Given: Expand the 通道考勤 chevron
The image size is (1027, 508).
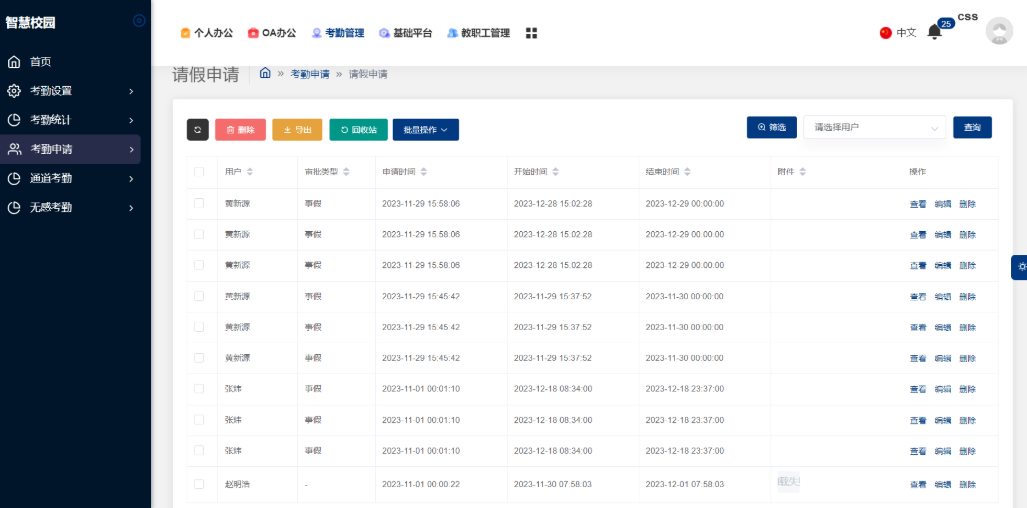Looking at the screenshot, I should (x=131, y=179).
